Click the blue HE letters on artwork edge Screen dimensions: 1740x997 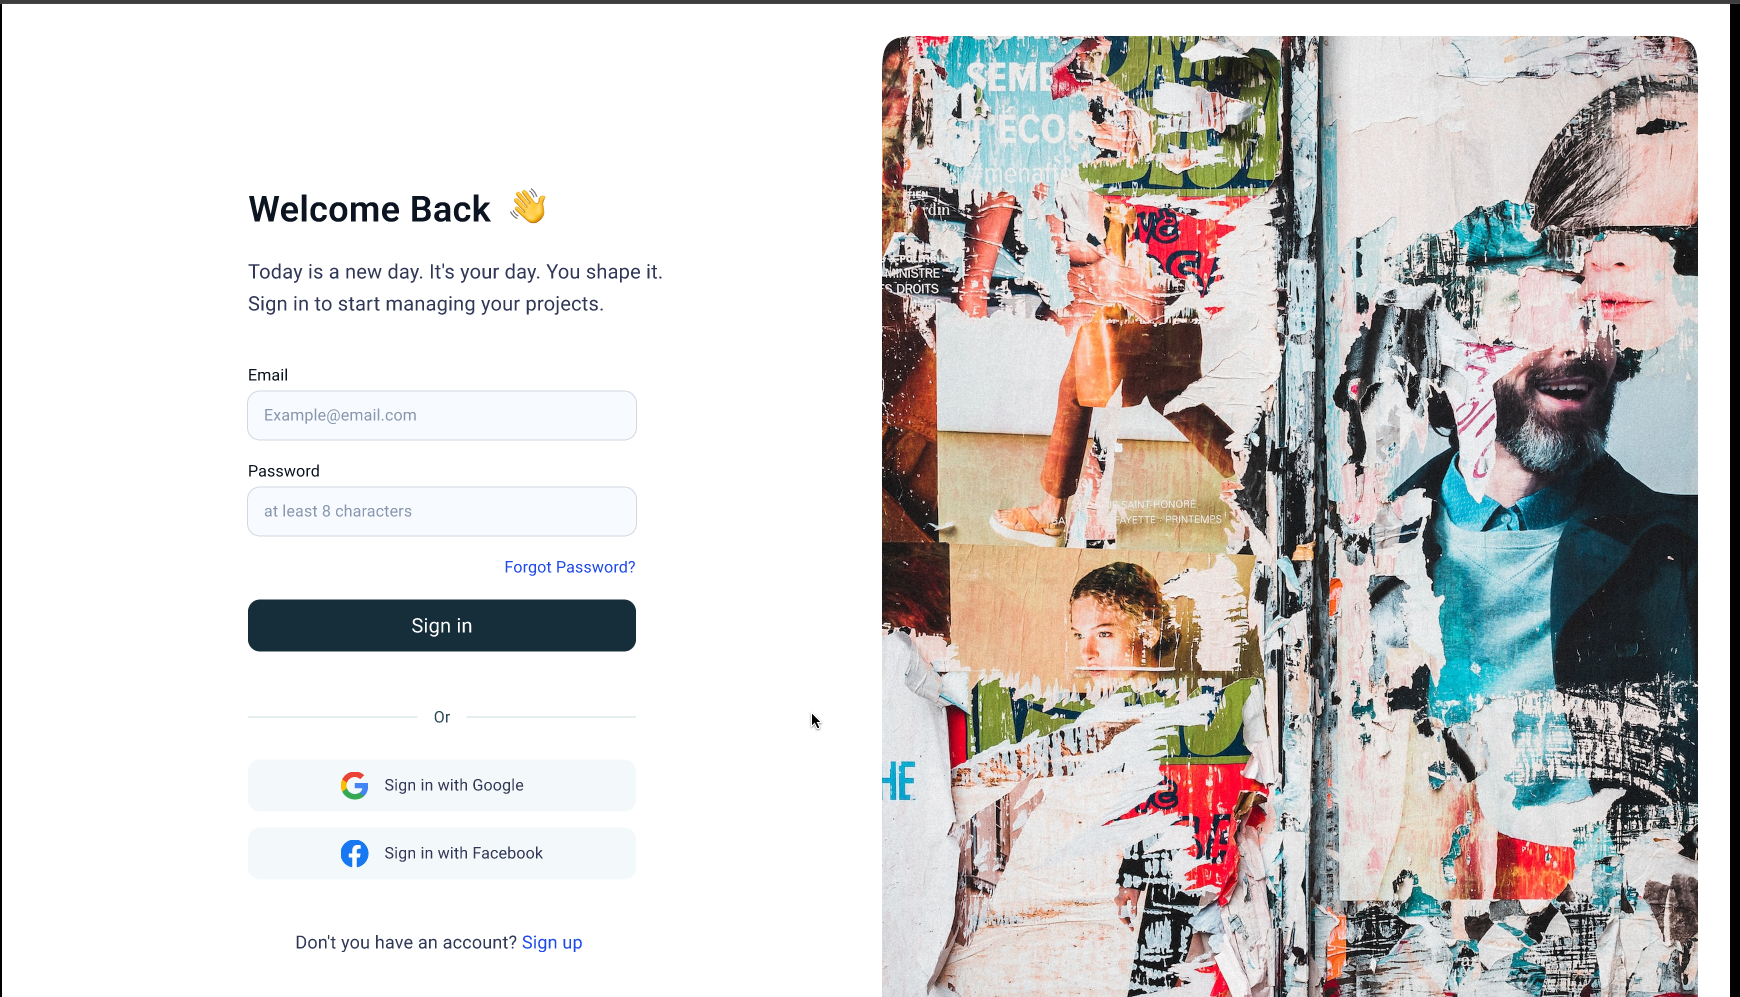click(x=899, y=781)
